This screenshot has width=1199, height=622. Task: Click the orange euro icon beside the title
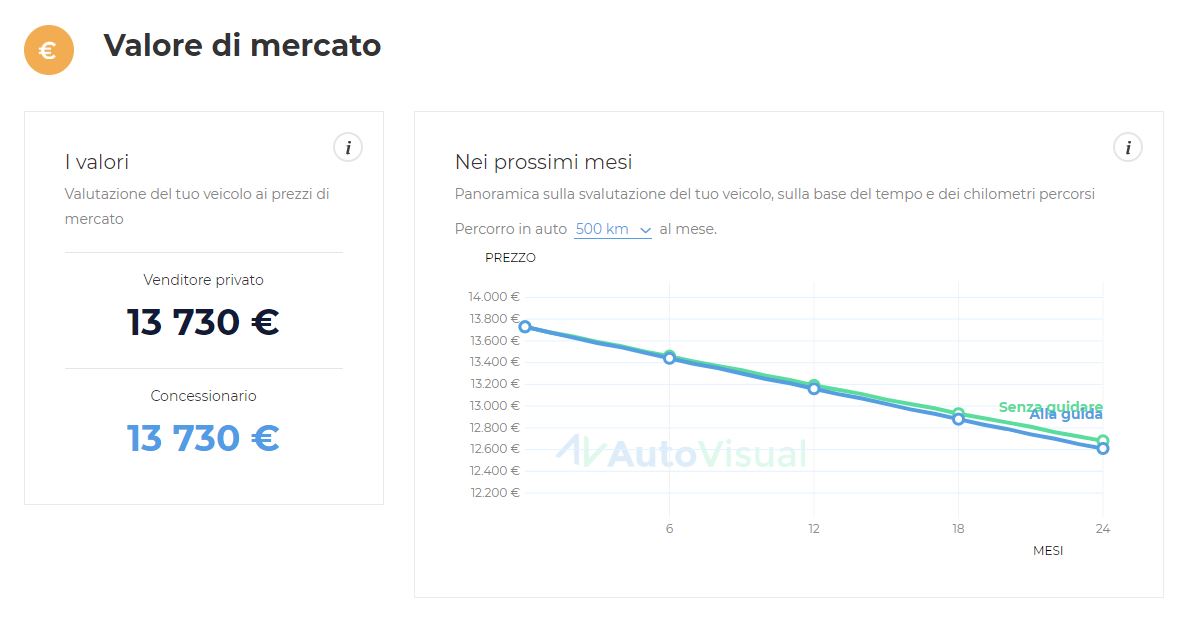click(49, 50)
